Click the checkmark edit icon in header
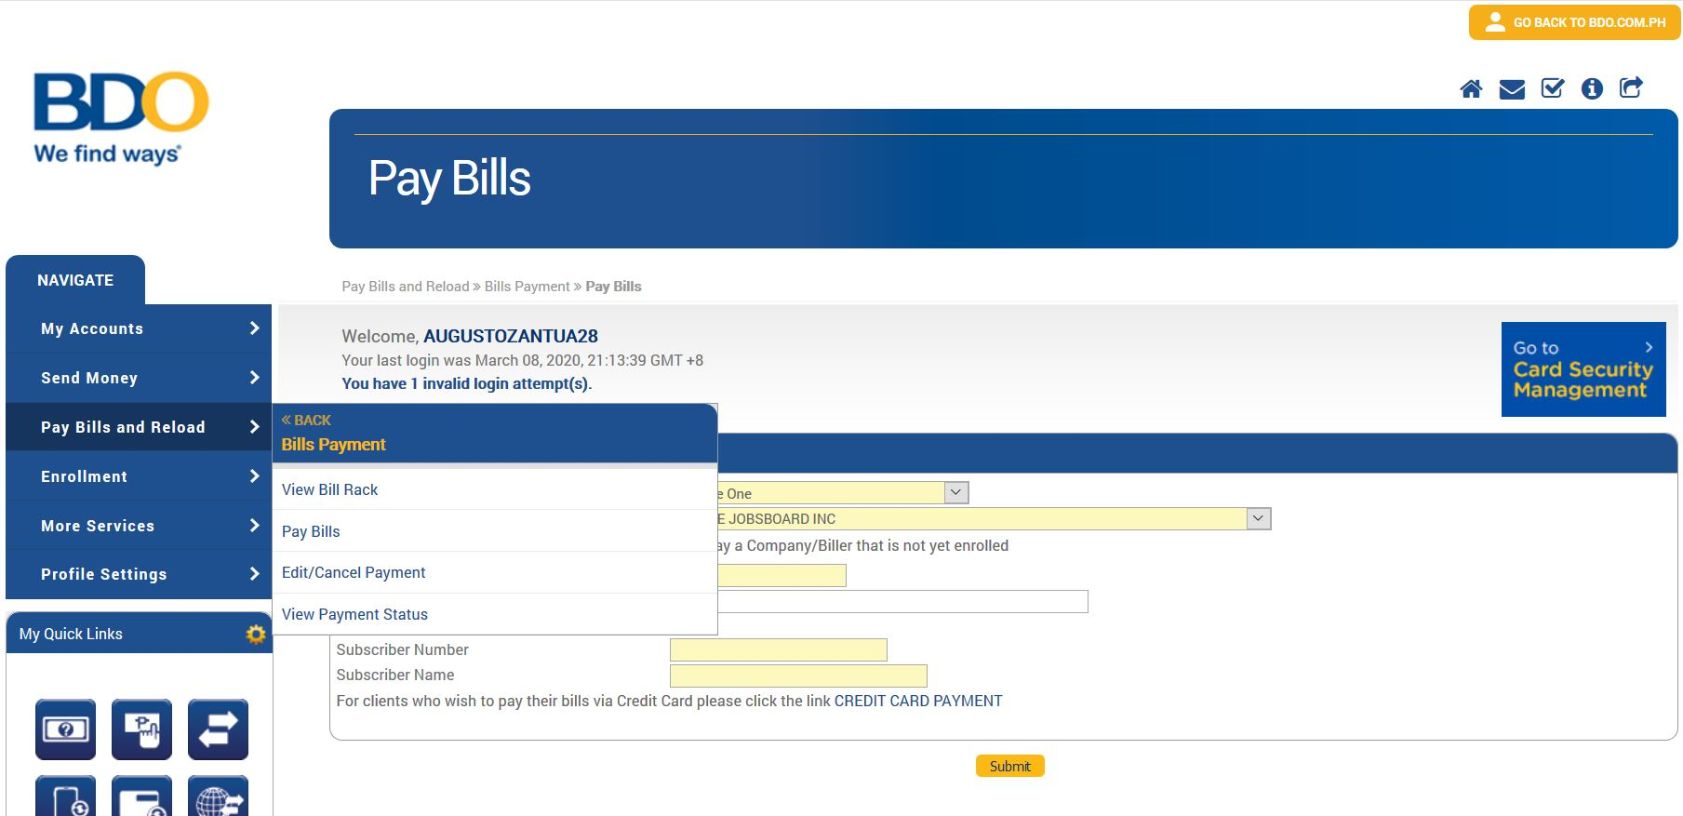The width and height of the screenshot is (1683, 816). 1552,88
